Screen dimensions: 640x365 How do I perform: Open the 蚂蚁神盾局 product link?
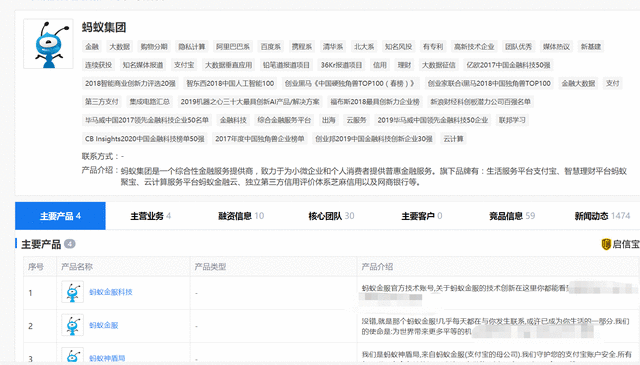[x=107, y=358]
